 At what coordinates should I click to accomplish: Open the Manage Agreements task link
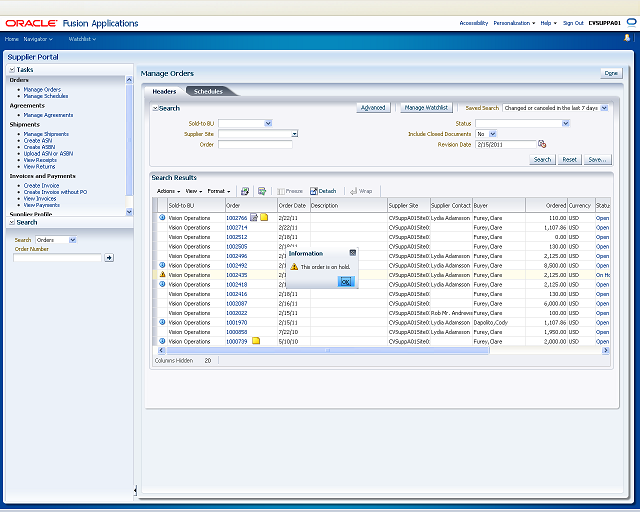(x=48, y=115)
